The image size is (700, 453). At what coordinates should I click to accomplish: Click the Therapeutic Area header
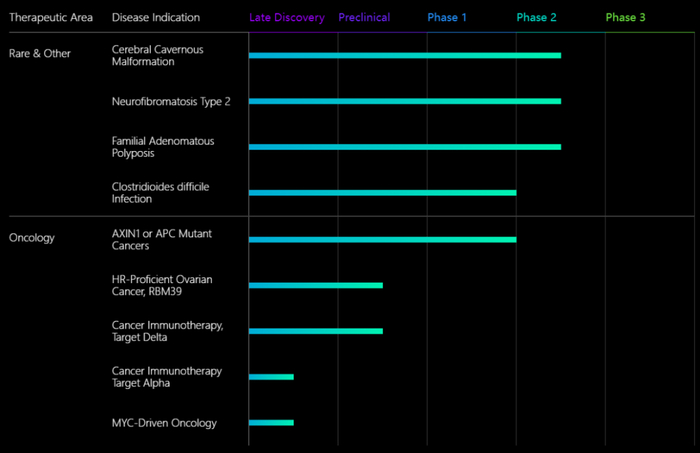[x=51, y=18]
